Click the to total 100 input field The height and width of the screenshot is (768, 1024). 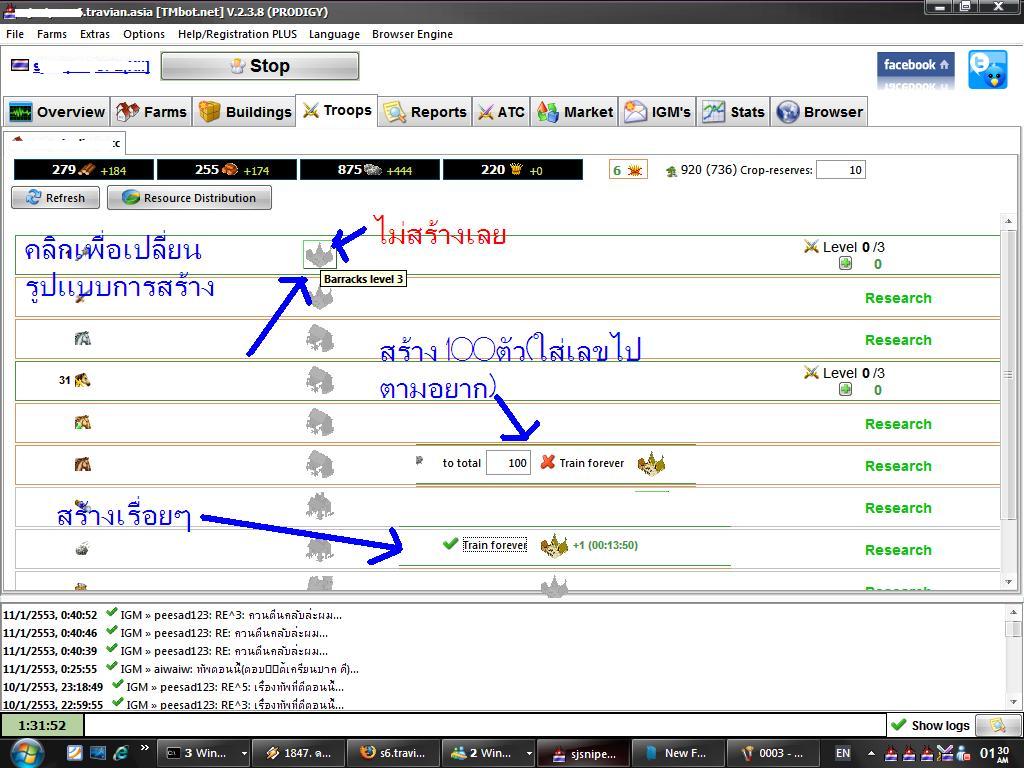[x=508, y=463]
